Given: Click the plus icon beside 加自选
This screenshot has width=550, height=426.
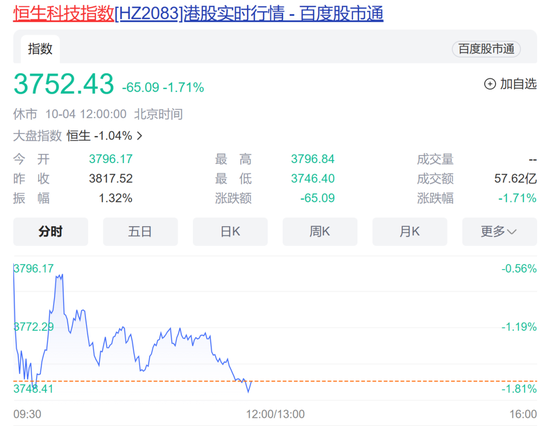Looking at the screenshot, I should tap(490, 84).
